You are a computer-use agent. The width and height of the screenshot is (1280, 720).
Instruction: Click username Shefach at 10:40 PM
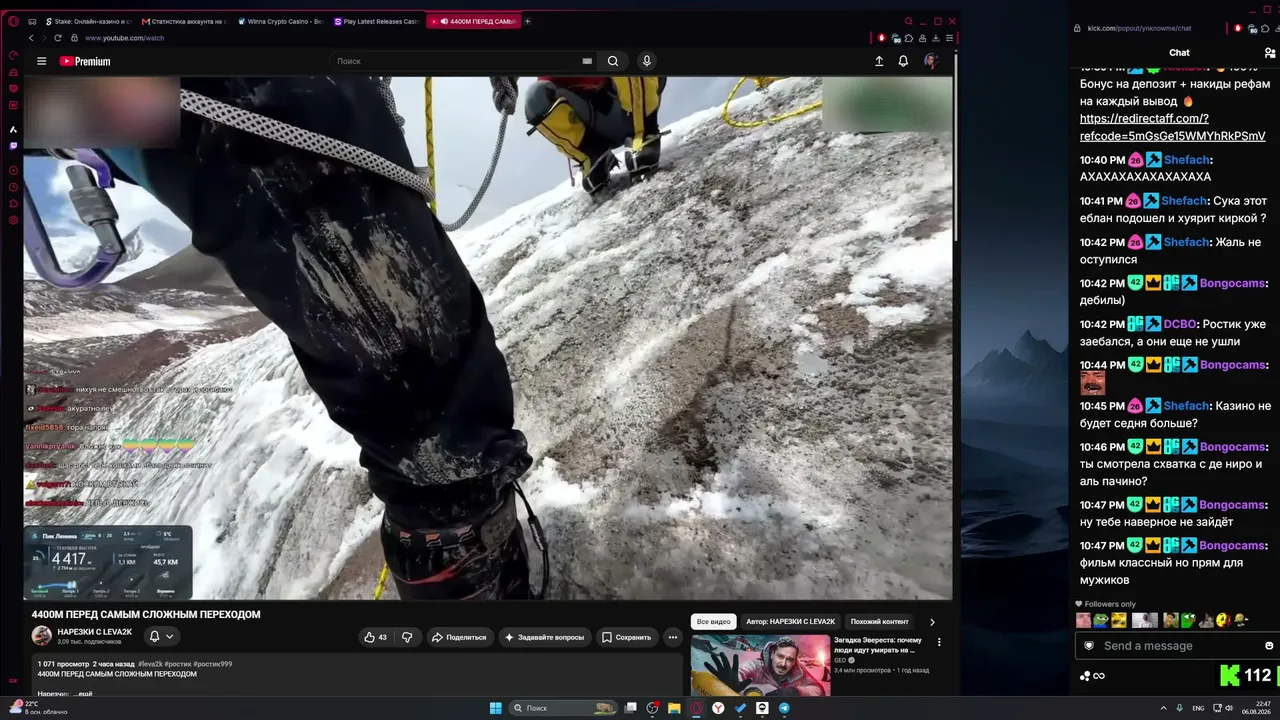[x=1187, y=160]
